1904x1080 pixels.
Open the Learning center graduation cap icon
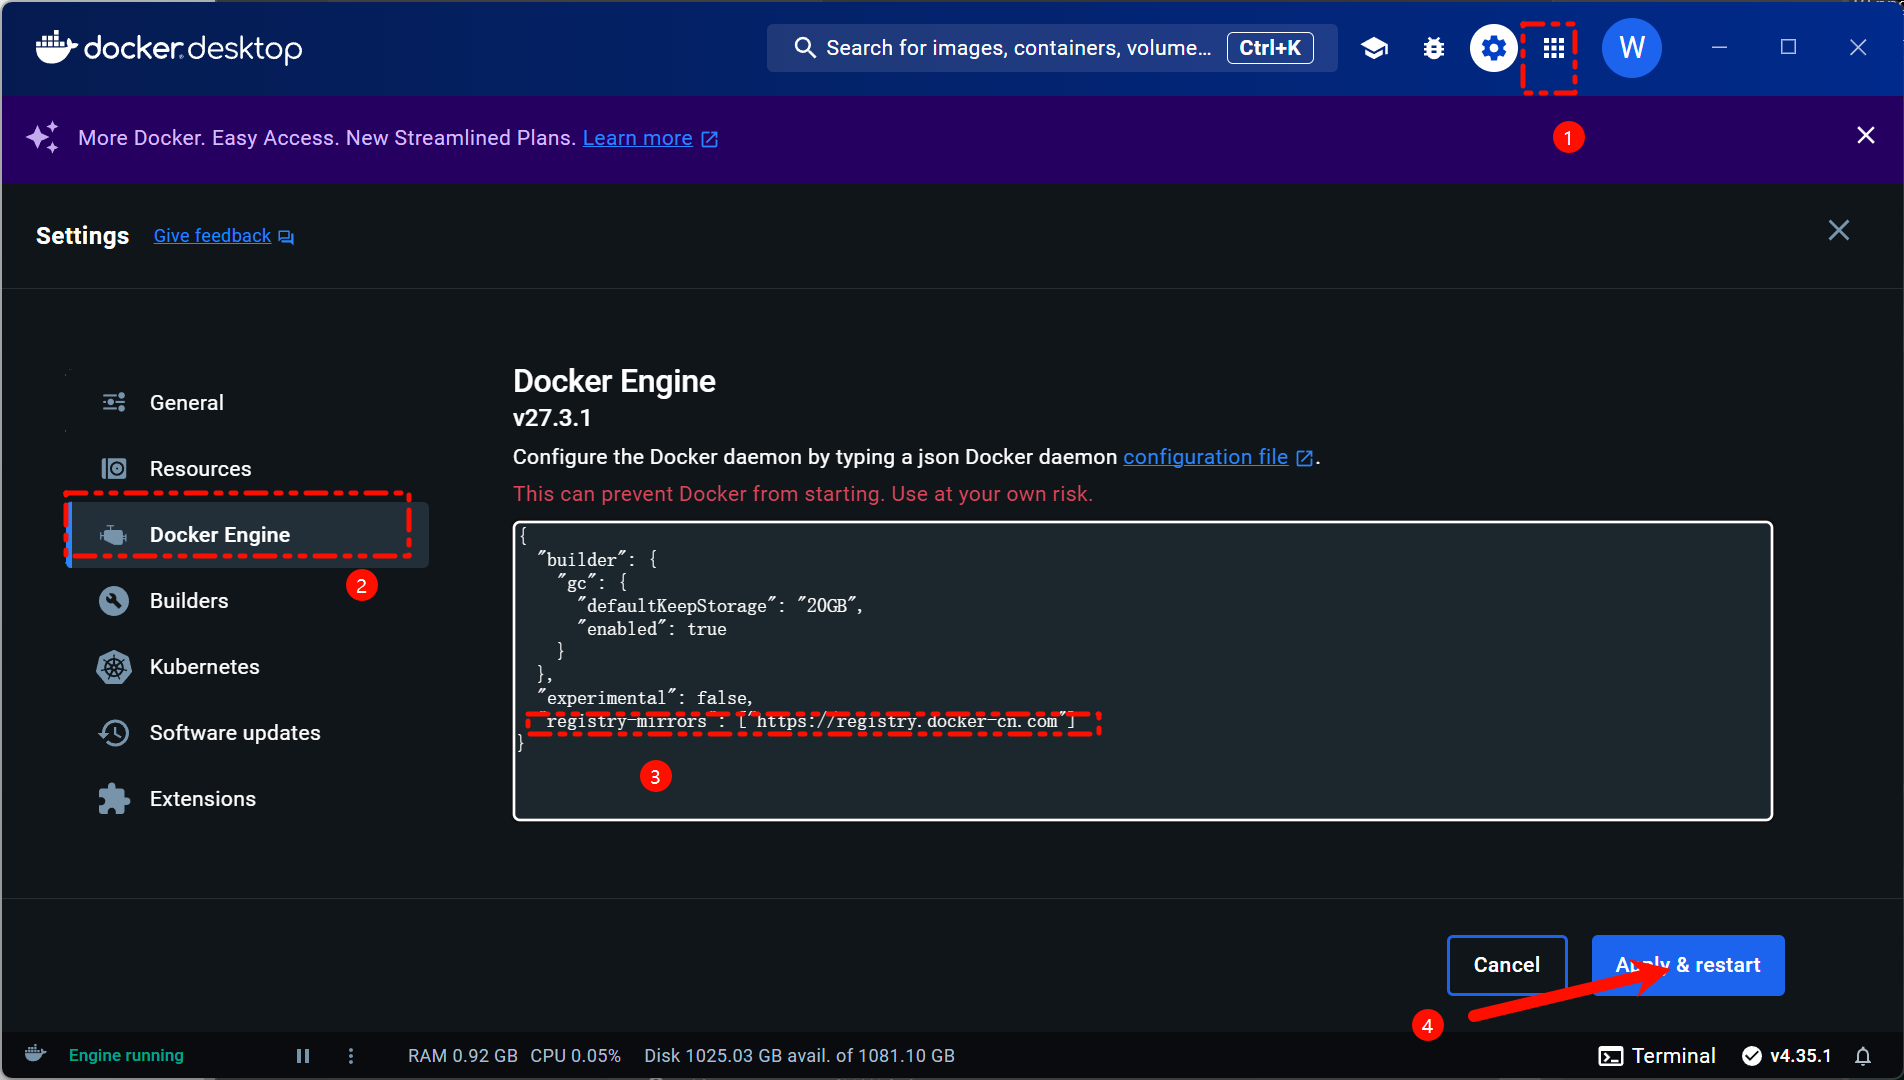(x=1374, y=48)
